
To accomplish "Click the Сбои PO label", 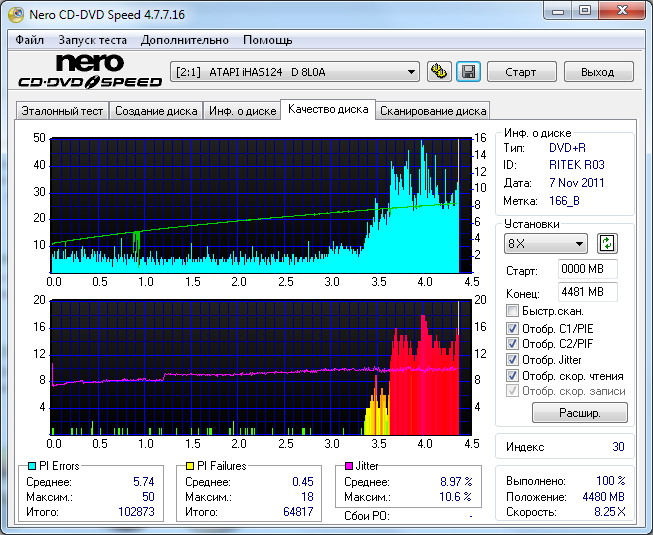I will (366, 516).
